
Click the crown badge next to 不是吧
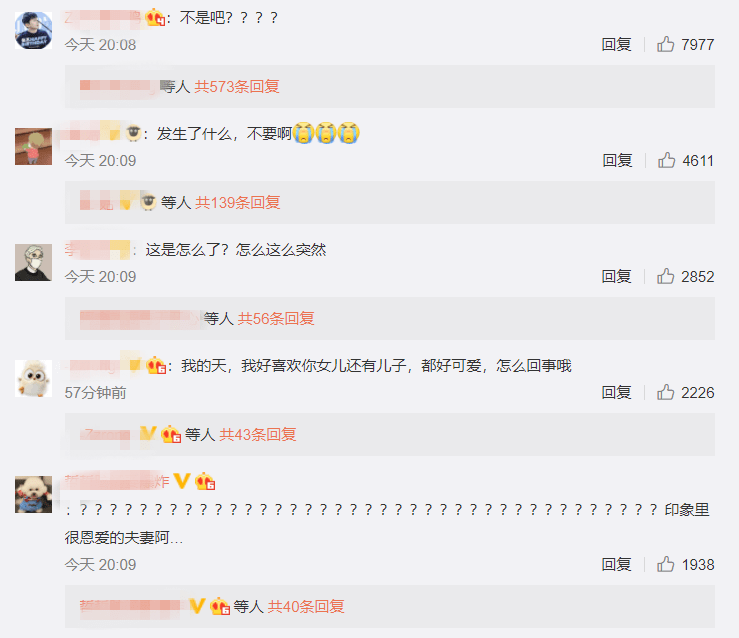155,18
